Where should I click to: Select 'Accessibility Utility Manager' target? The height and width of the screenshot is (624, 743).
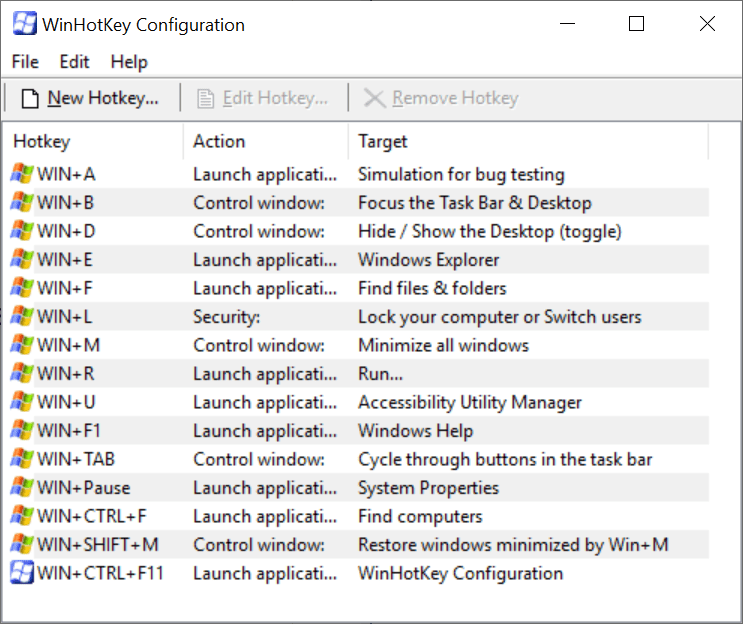pos(470,402)
